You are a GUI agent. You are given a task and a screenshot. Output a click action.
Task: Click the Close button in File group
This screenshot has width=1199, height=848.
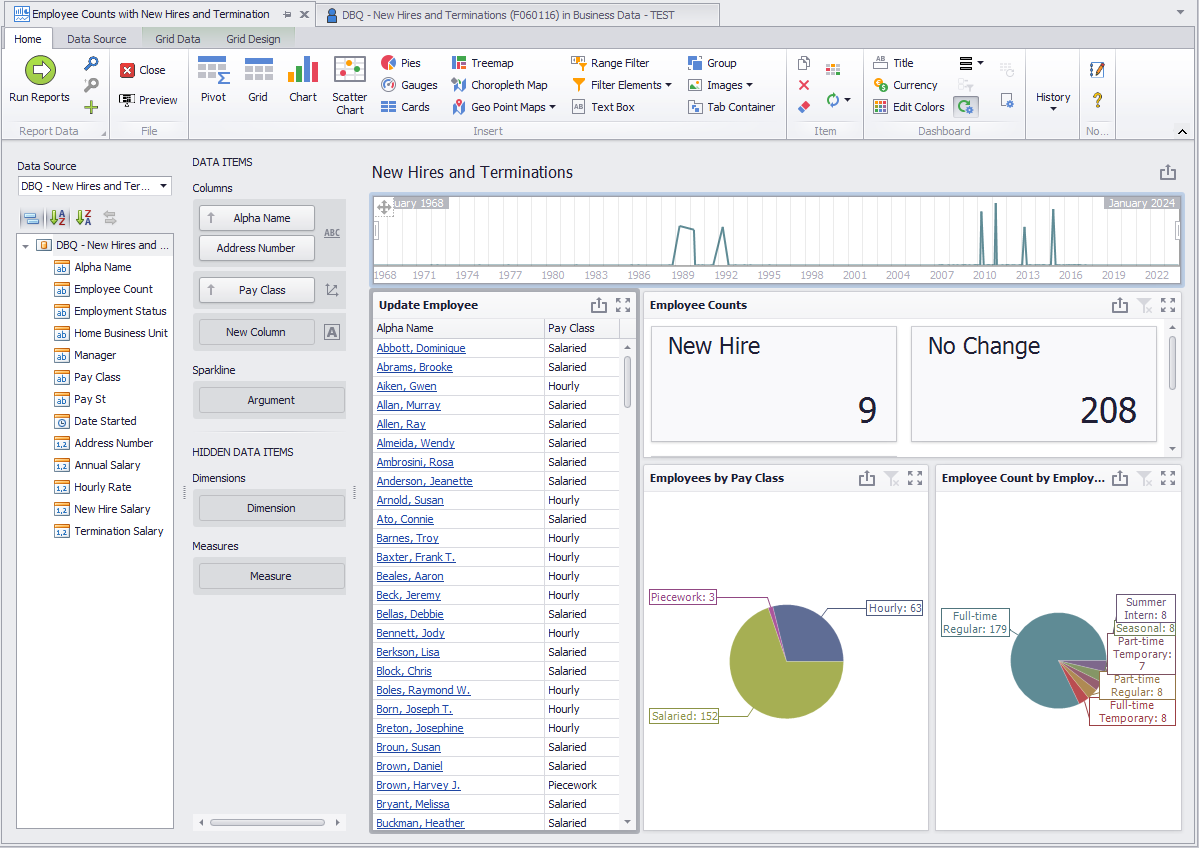142,70
